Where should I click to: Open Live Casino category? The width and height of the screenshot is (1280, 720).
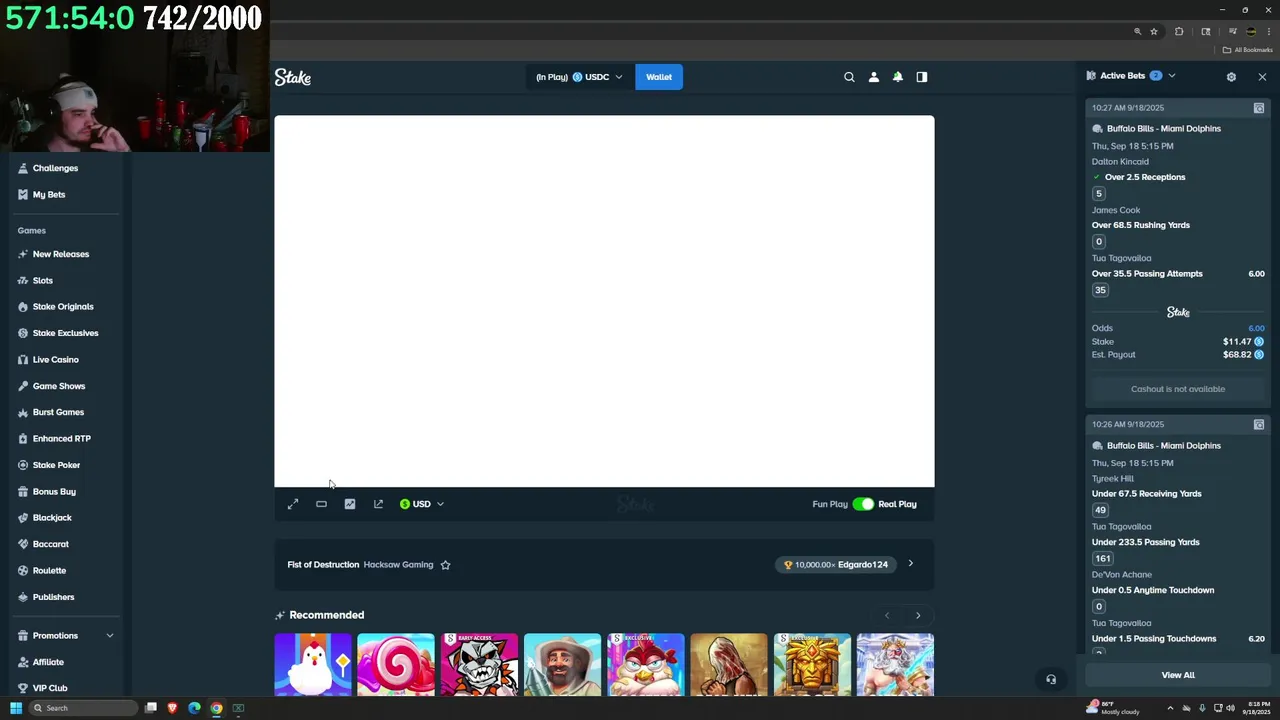[x=55, y=360]
